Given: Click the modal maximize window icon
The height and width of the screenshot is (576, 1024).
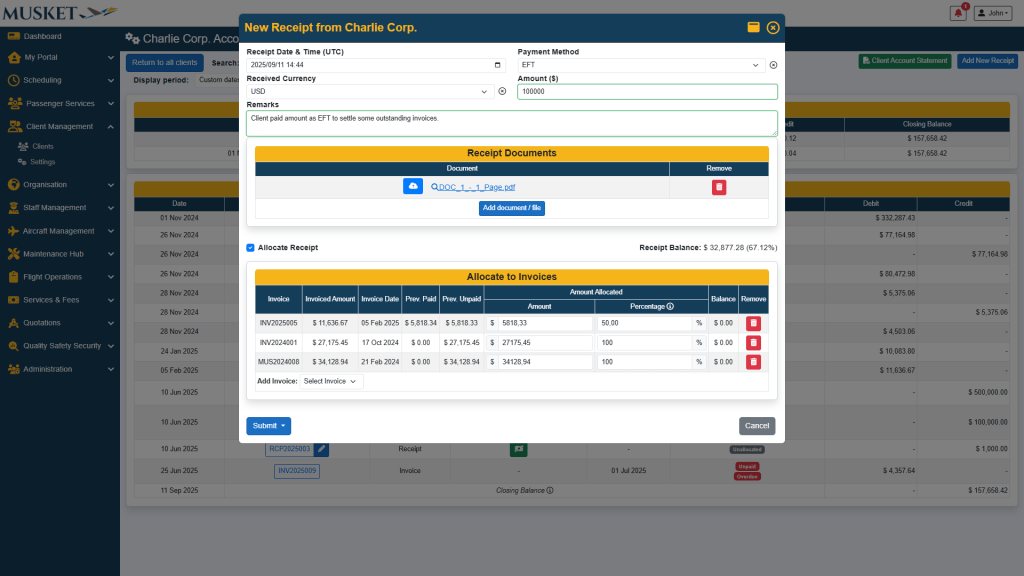Looking at the screenshot, I should click(753, 28).
